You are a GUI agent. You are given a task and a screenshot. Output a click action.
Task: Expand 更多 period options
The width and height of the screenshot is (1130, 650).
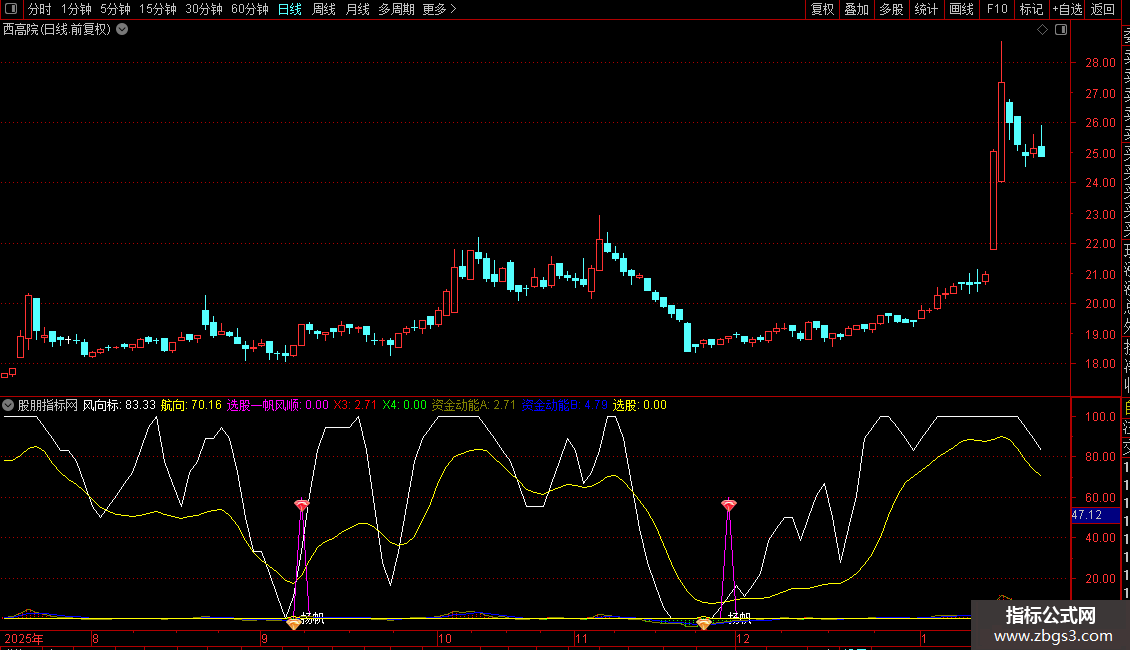tap(439, 9)
